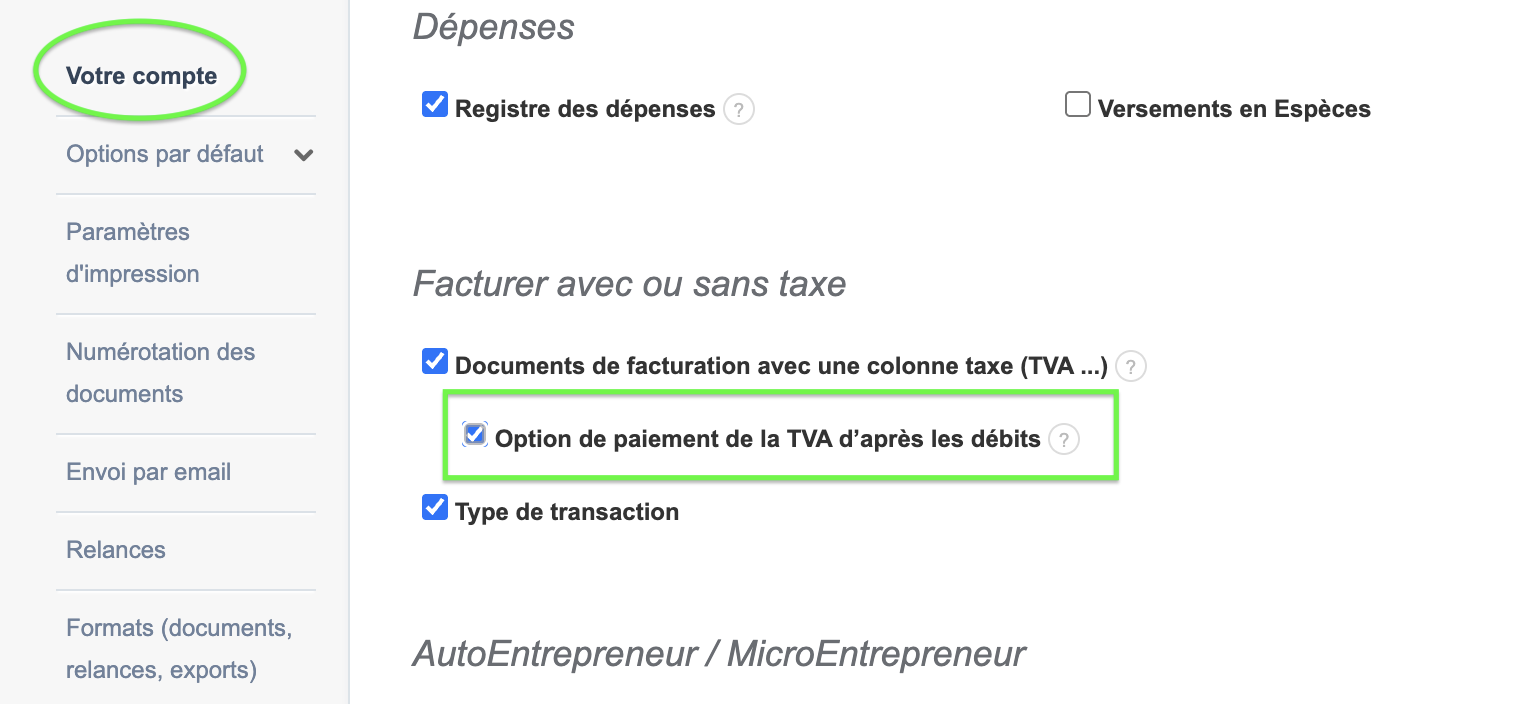Uncheck the Registre des dépenses checkbox
The width and height of the screenshot is (1520, 704).
434,103
